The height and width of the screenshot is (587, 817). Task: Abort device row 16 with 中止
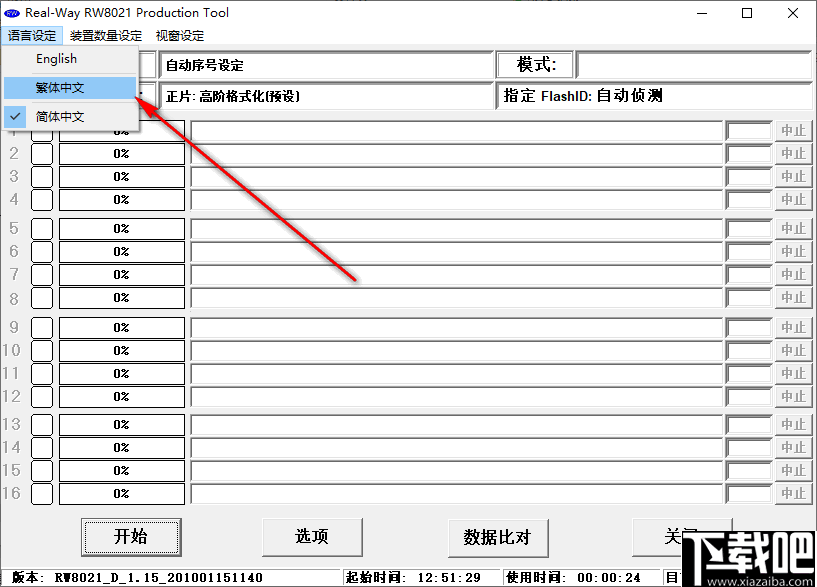pyautogui.click(x=793, y=494)
